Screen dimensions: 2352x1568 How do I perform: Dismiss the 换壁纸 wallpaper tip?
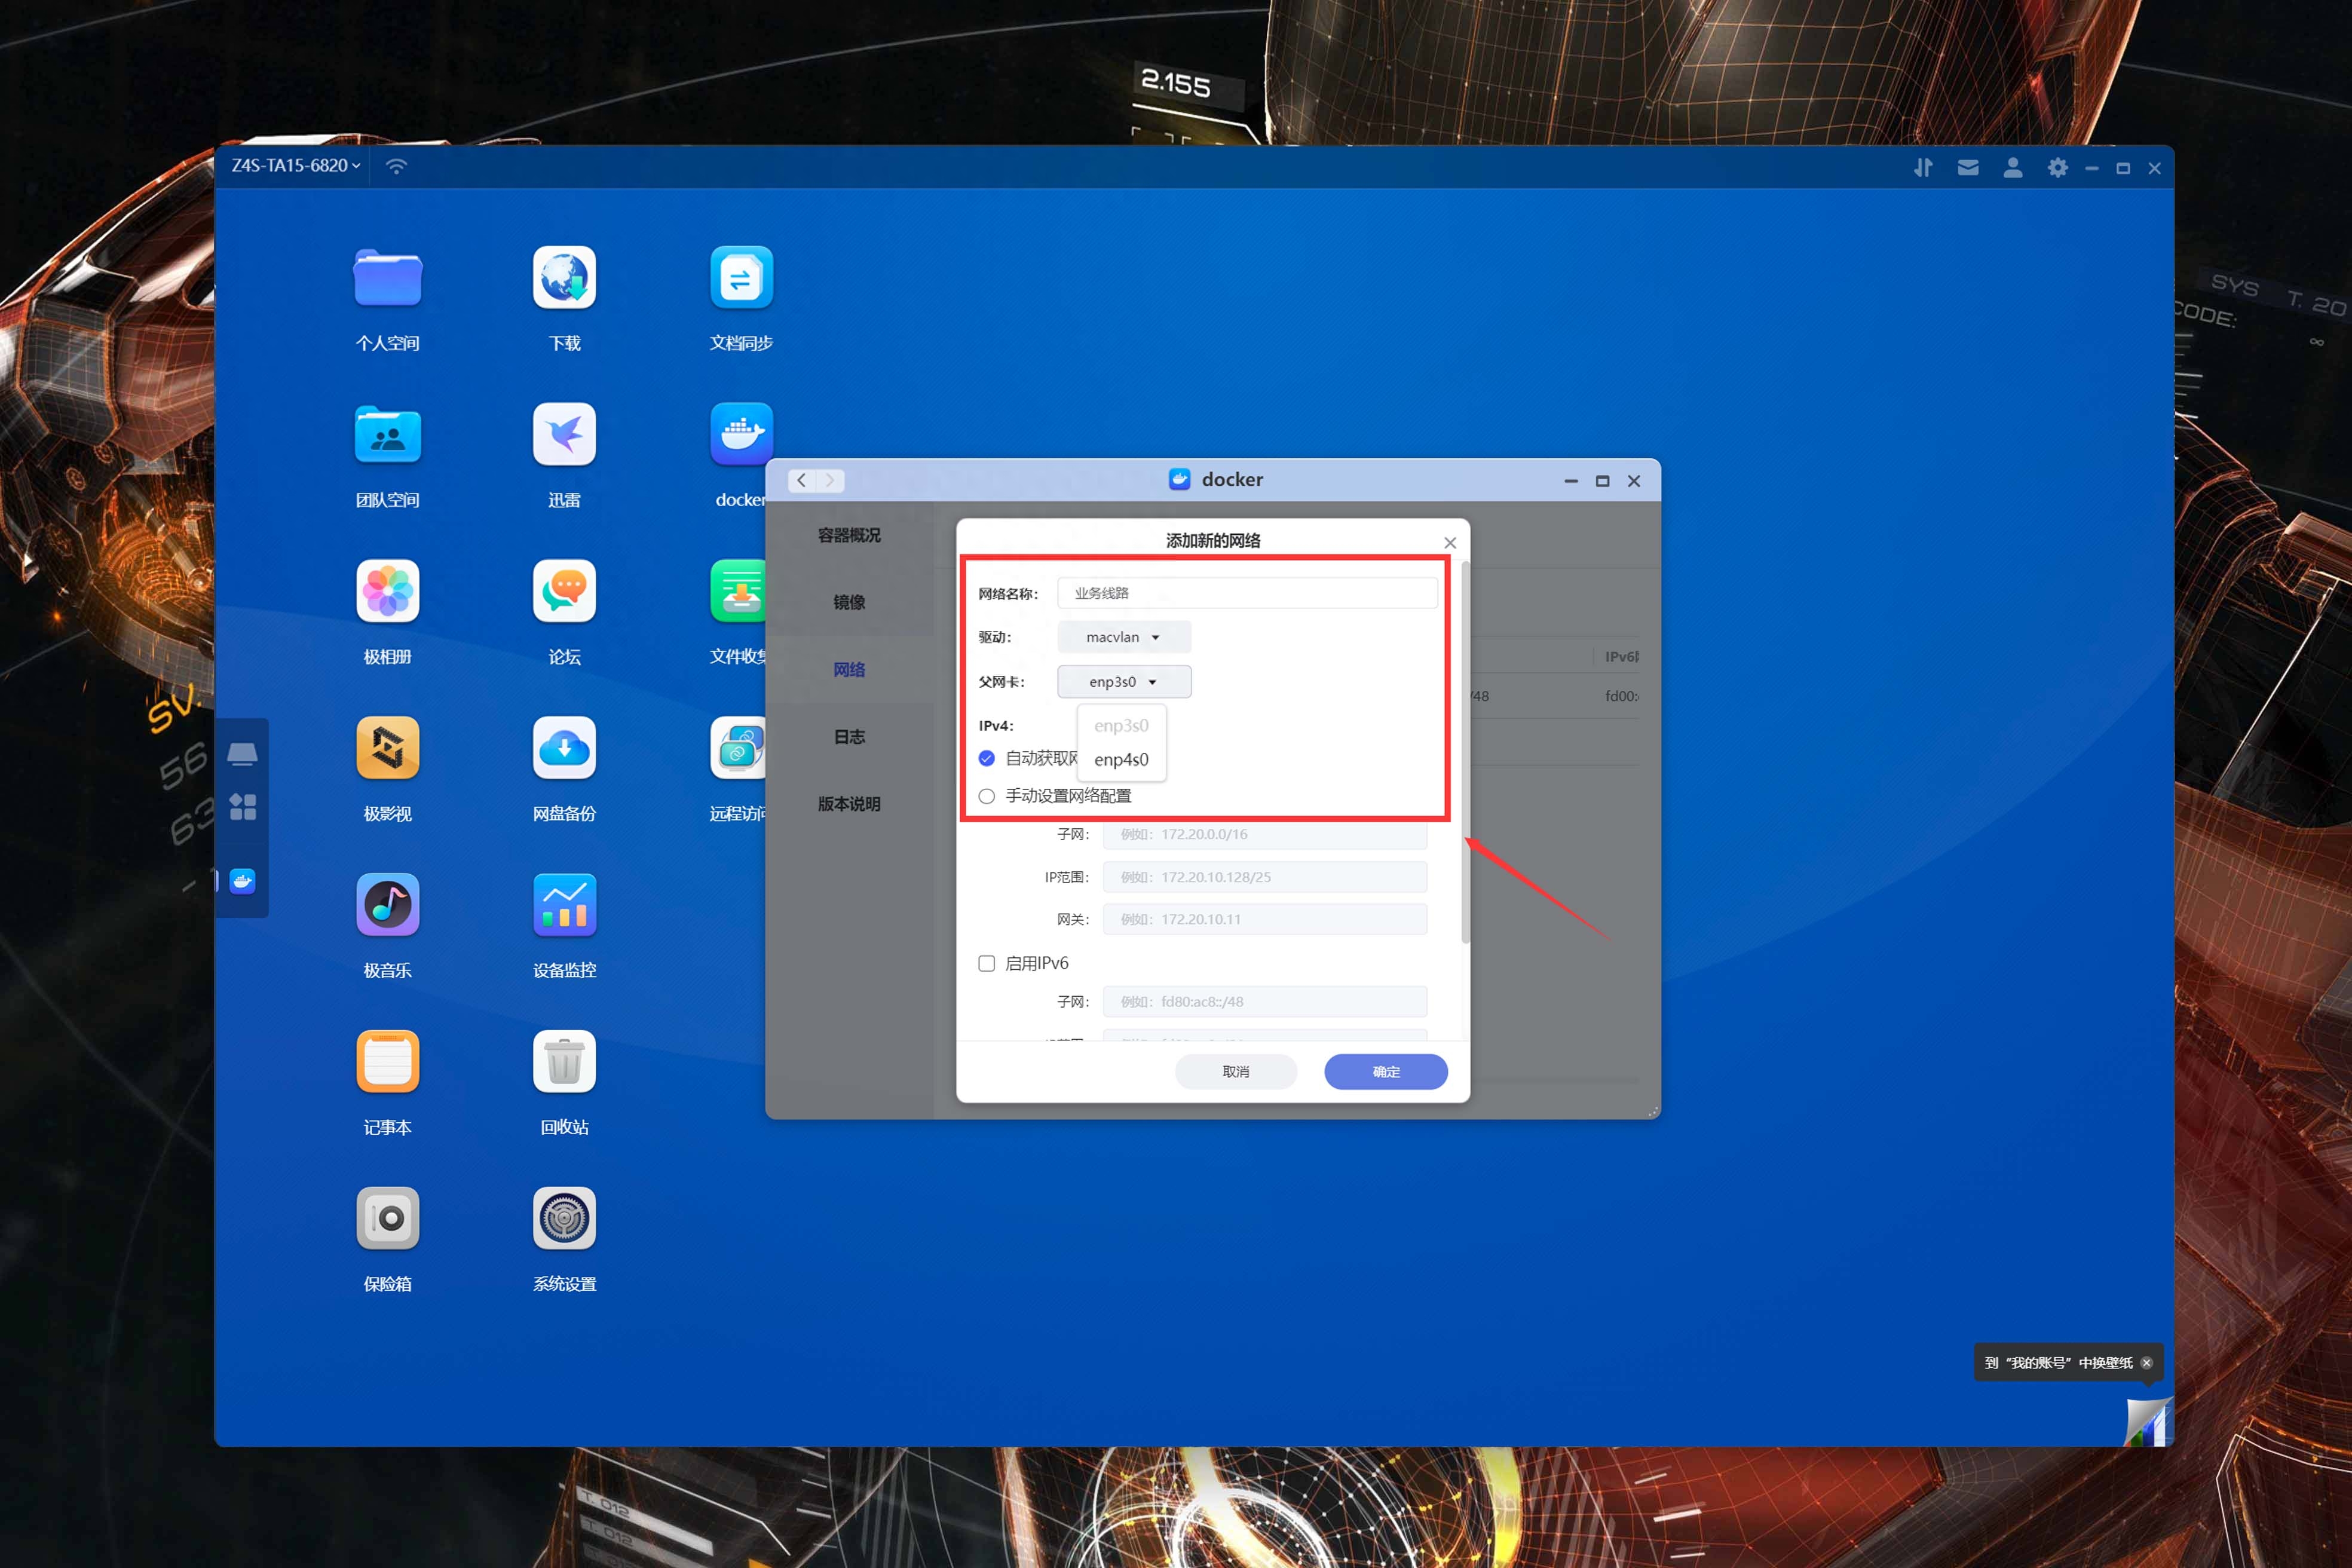(x=2146, y=1363)
